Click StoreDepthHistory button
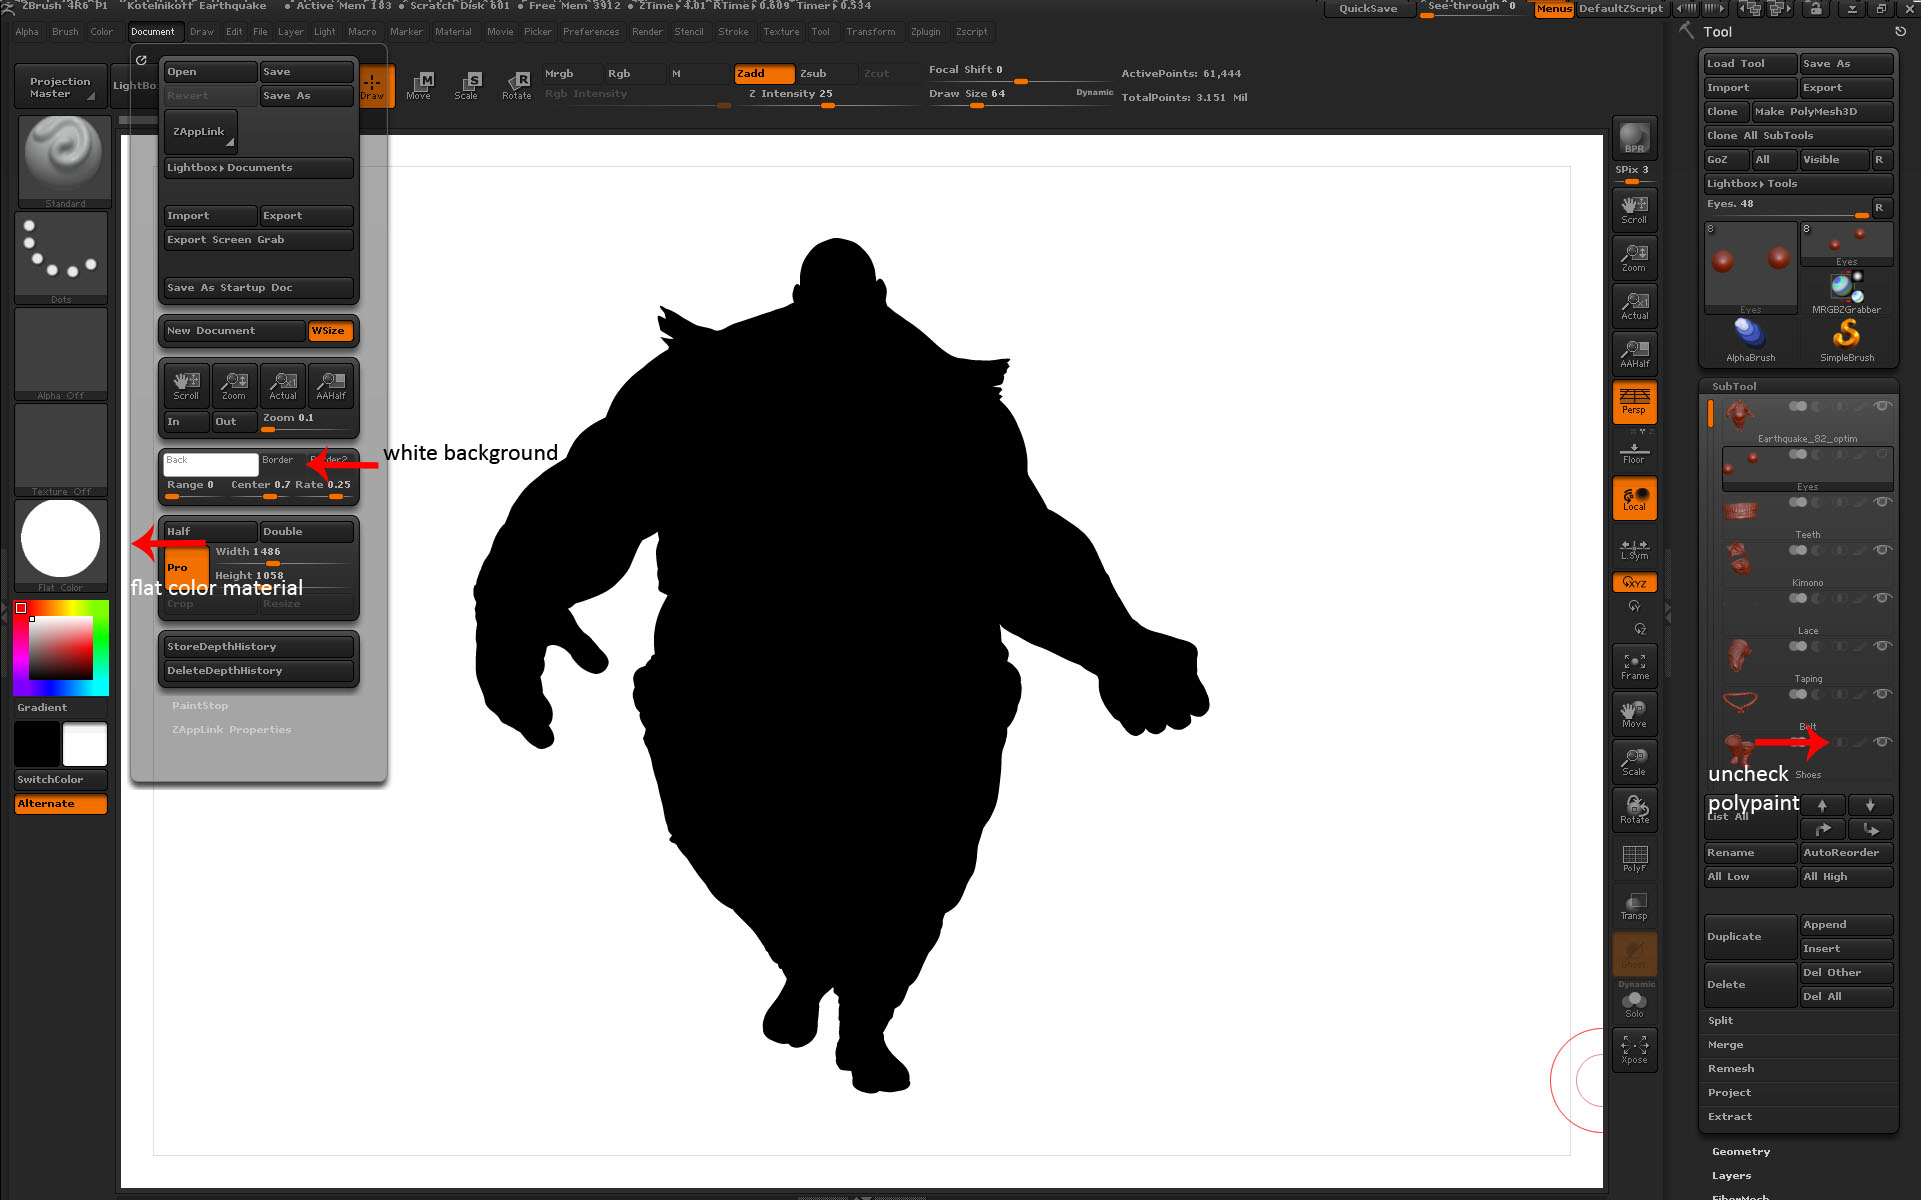Viewport: 1921px width, 1200px height. point(259,647)
